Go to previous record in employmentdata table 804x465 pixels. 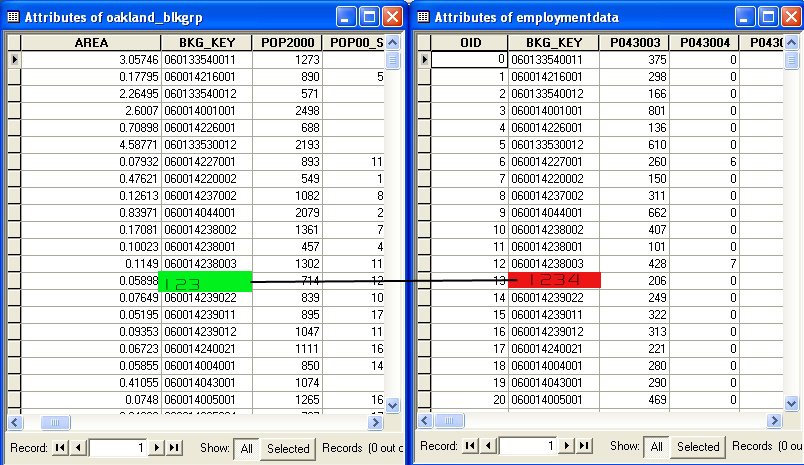coord(488,446)
